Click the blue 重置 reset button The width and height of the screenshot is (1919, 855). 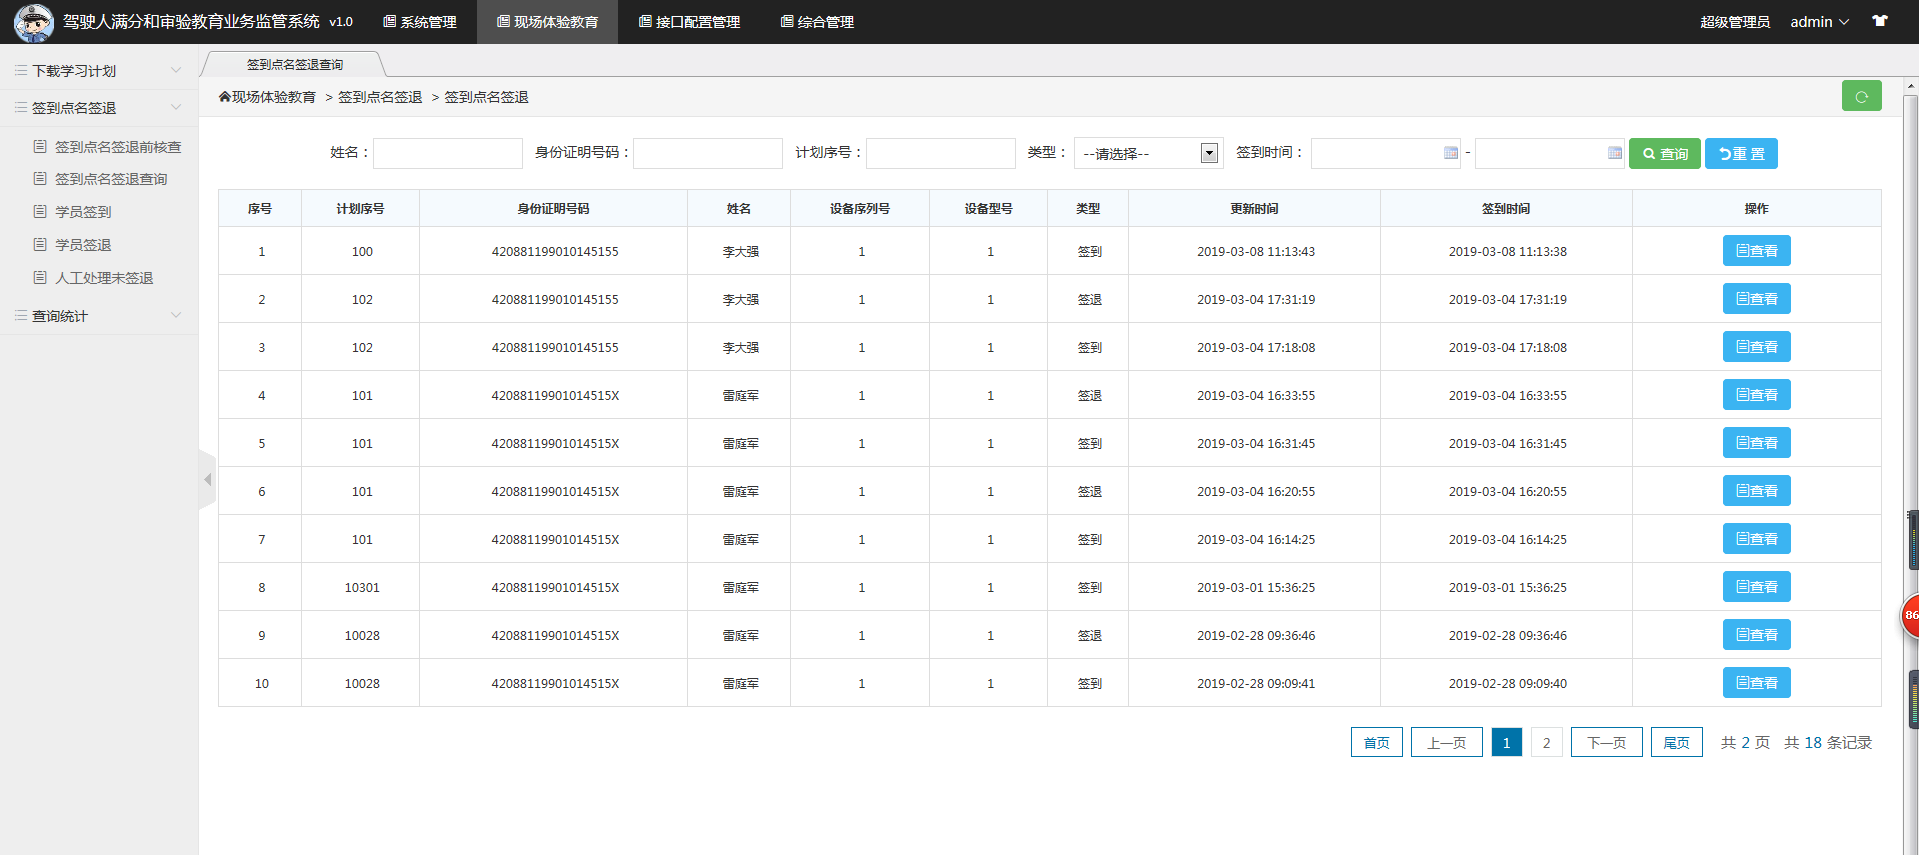pos(1741,153)
